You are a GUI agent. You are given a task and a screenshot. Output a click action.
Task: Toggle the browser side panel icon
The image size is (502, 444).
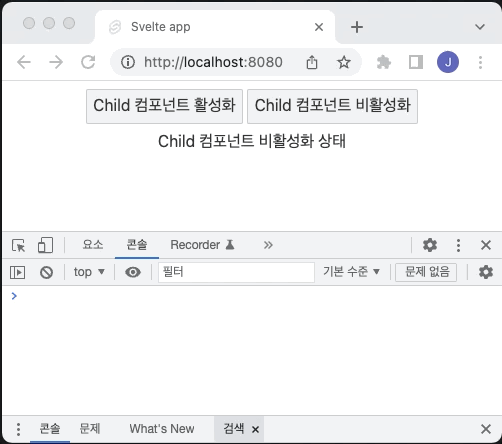[x=416, y=62]
